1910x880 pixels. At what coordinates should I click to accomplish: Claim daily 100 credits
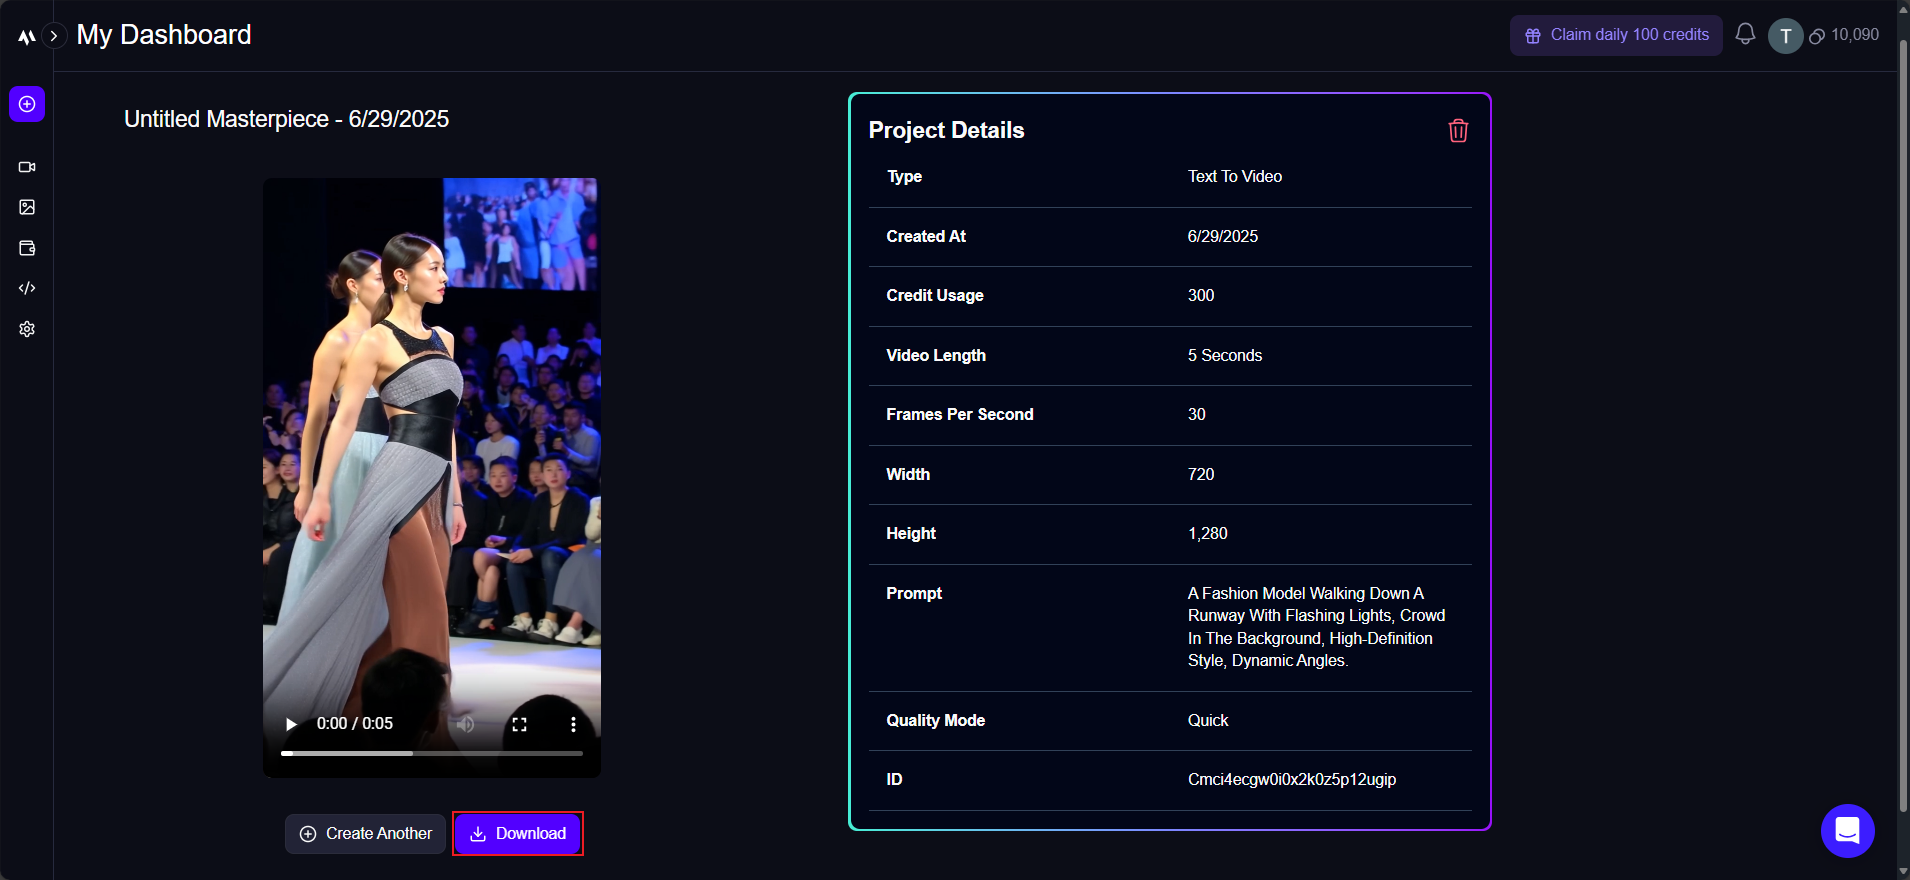(1616, 35)
